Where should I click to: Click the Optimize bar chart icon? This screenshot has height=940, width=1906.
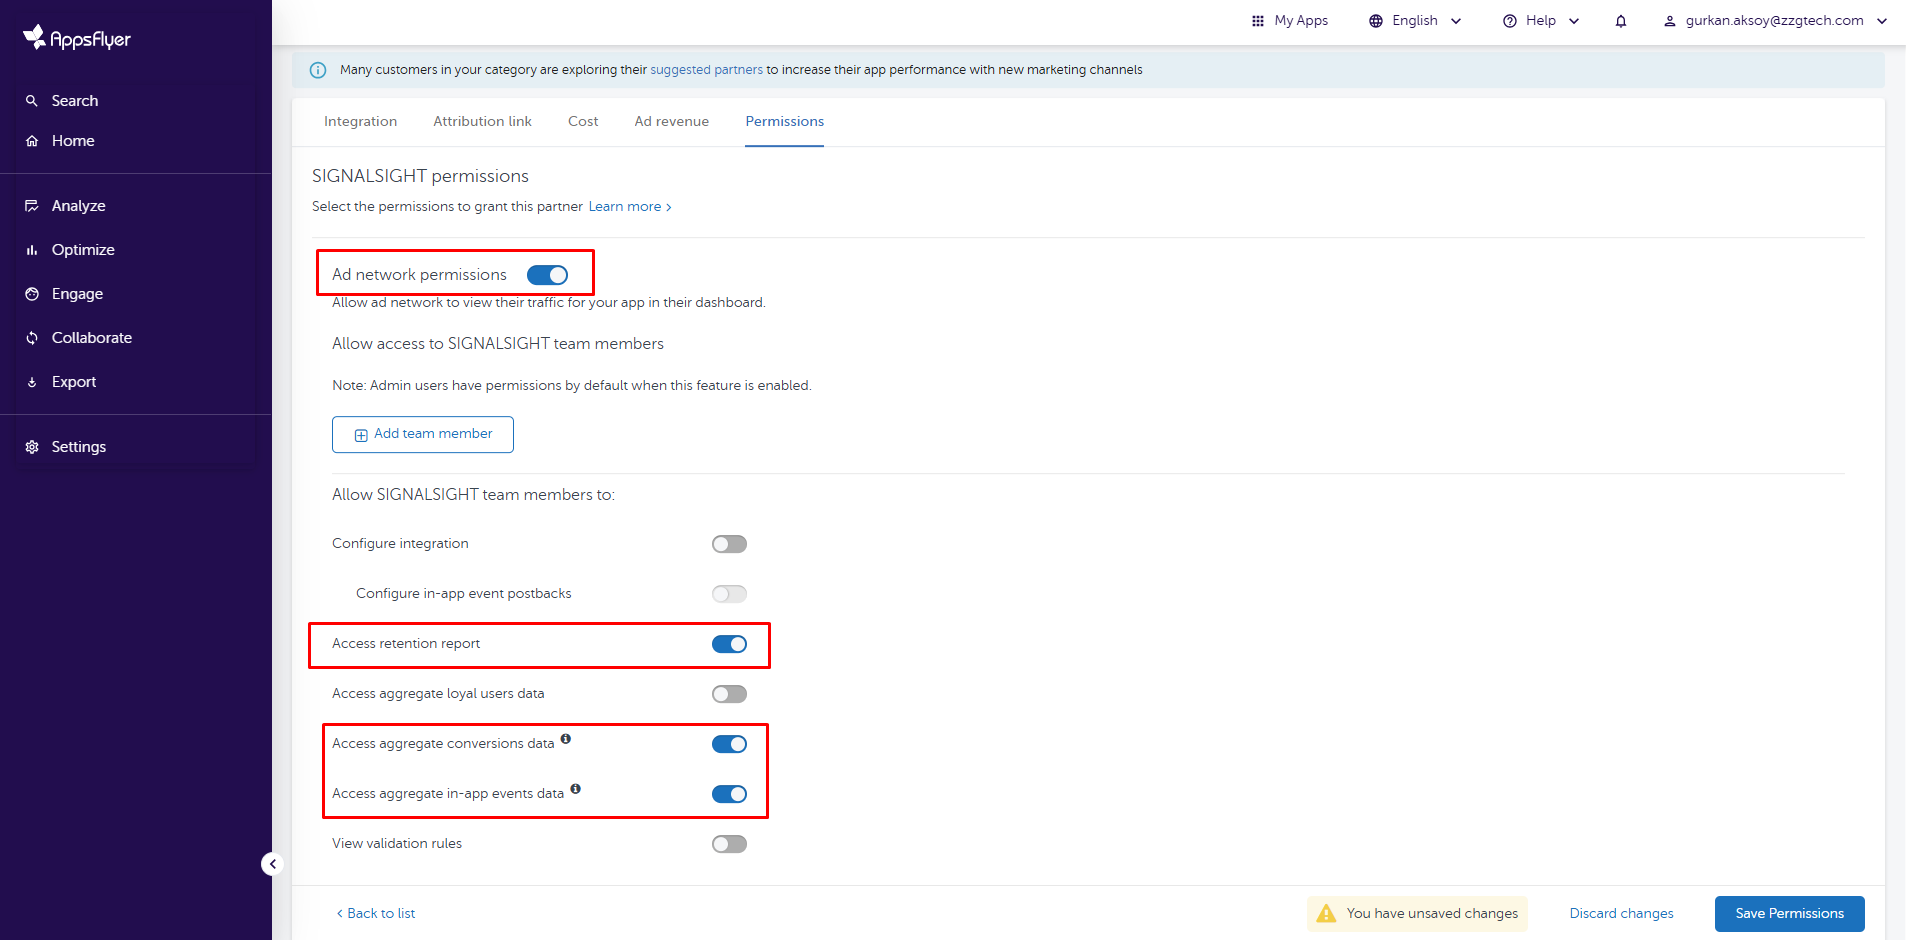click(x=32, y=250)
